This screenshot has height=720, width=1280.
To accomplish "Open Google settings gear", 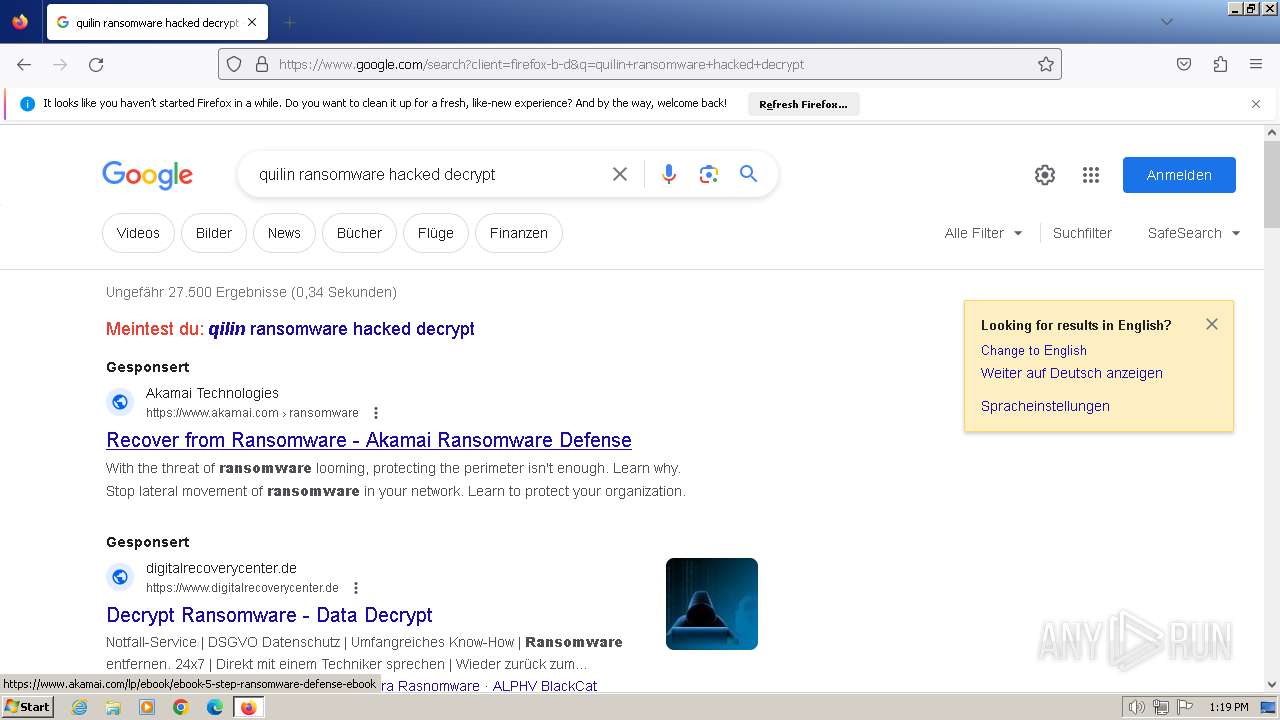I will tap(1045, 175).
